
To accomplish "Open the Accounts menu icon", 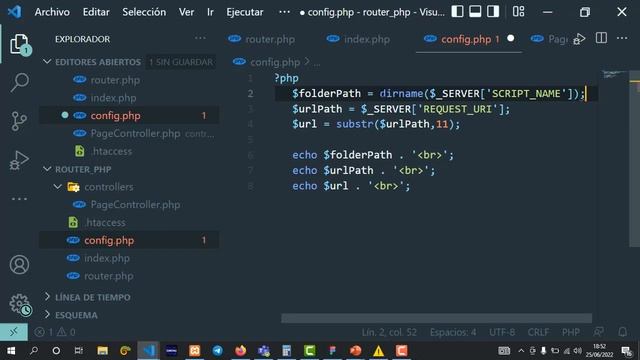I will (x=19, y=265).
